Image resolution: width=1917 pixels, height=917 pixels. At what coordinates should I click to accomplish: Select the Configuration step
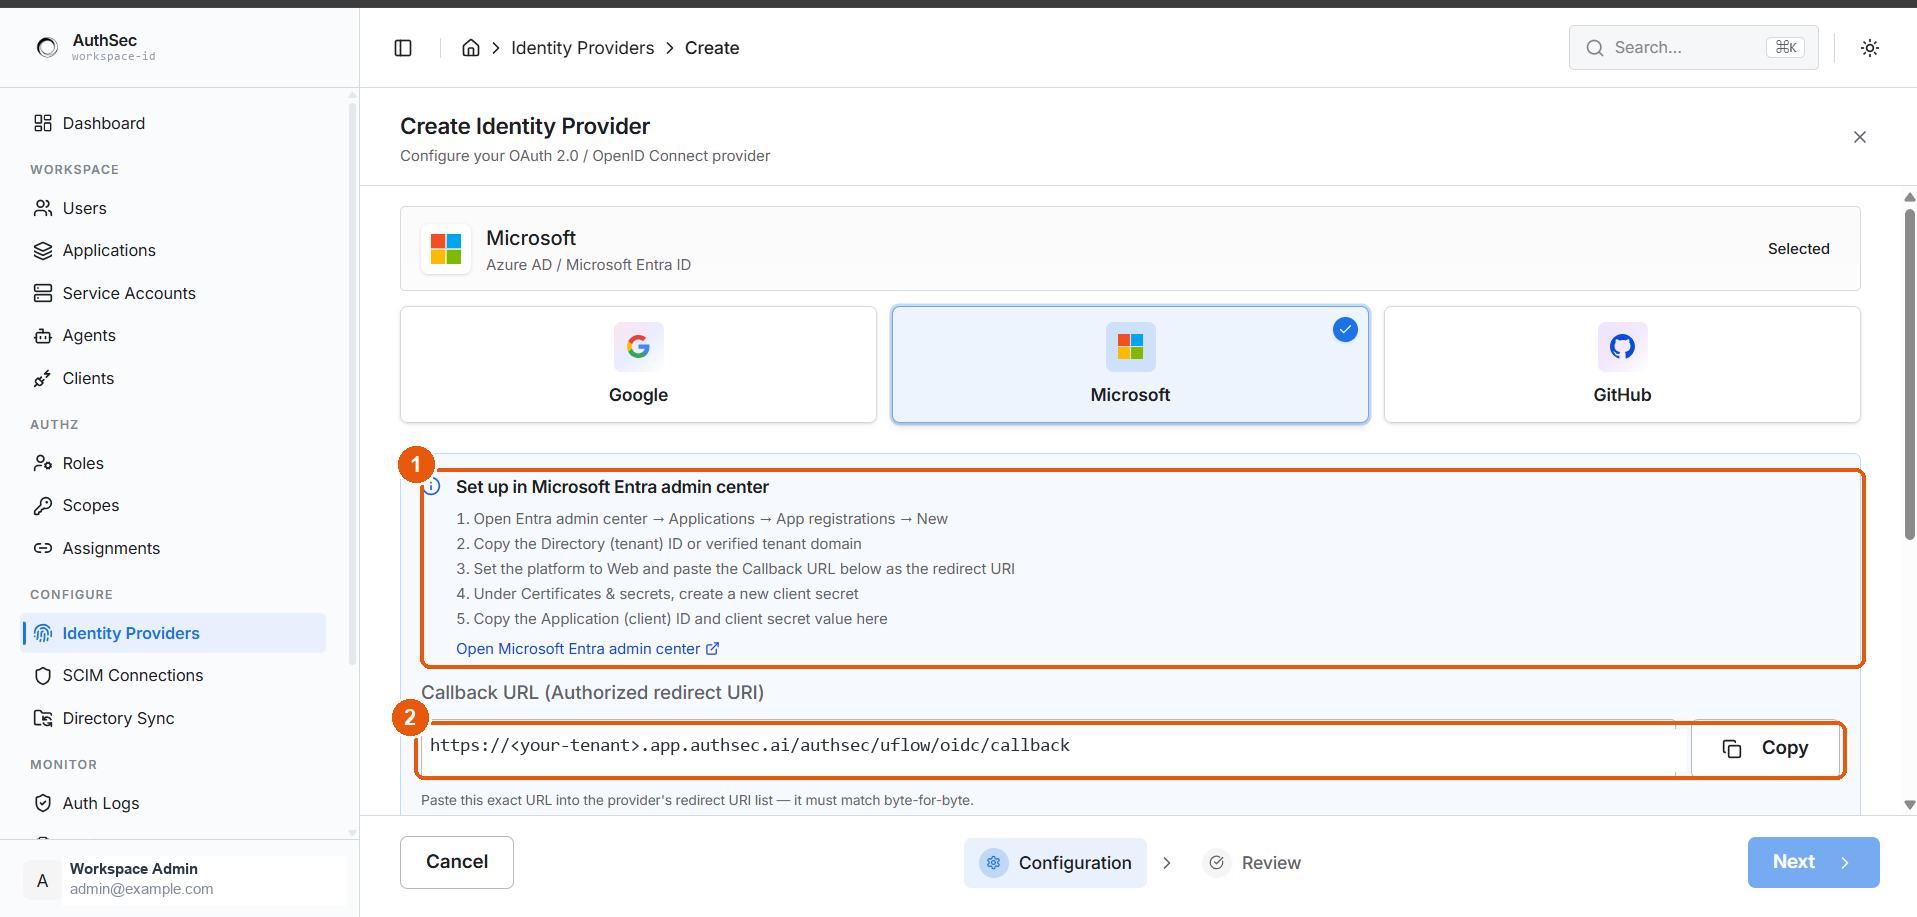point(1055,862)
